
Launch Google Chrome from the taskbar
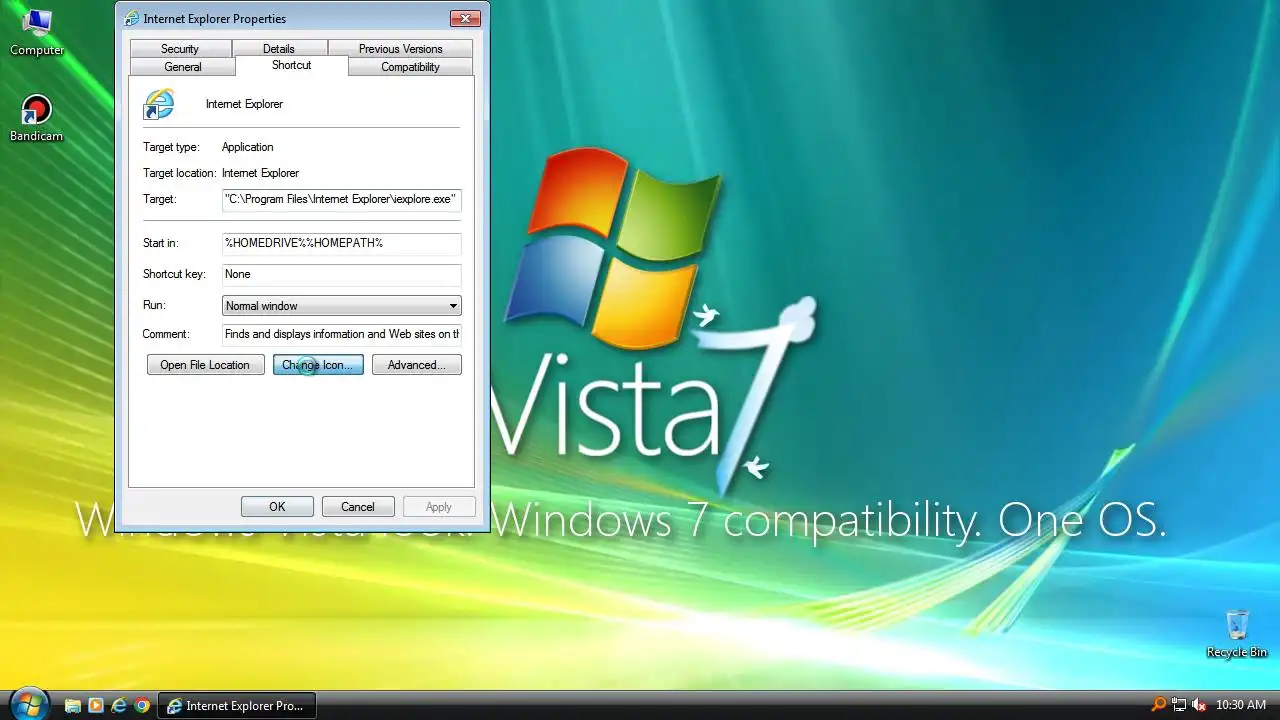[142, 705]
